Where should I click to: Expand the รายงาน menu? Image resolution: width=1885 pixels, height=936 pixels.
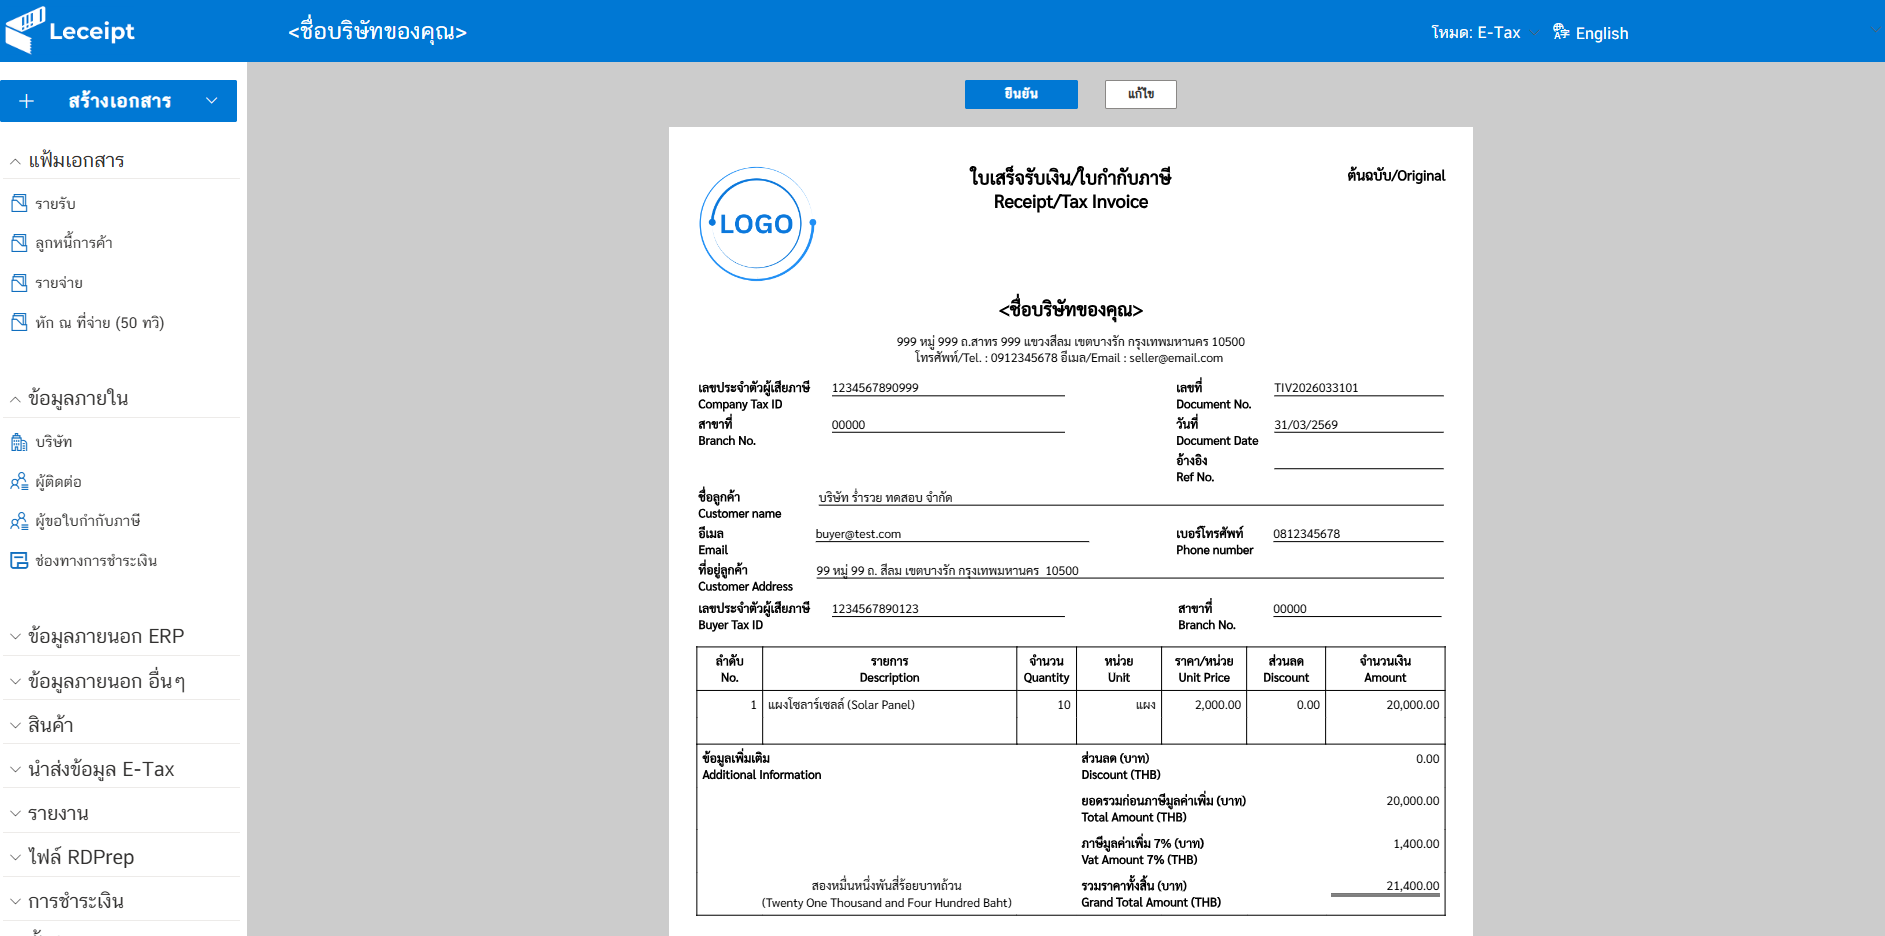[58, 814]
